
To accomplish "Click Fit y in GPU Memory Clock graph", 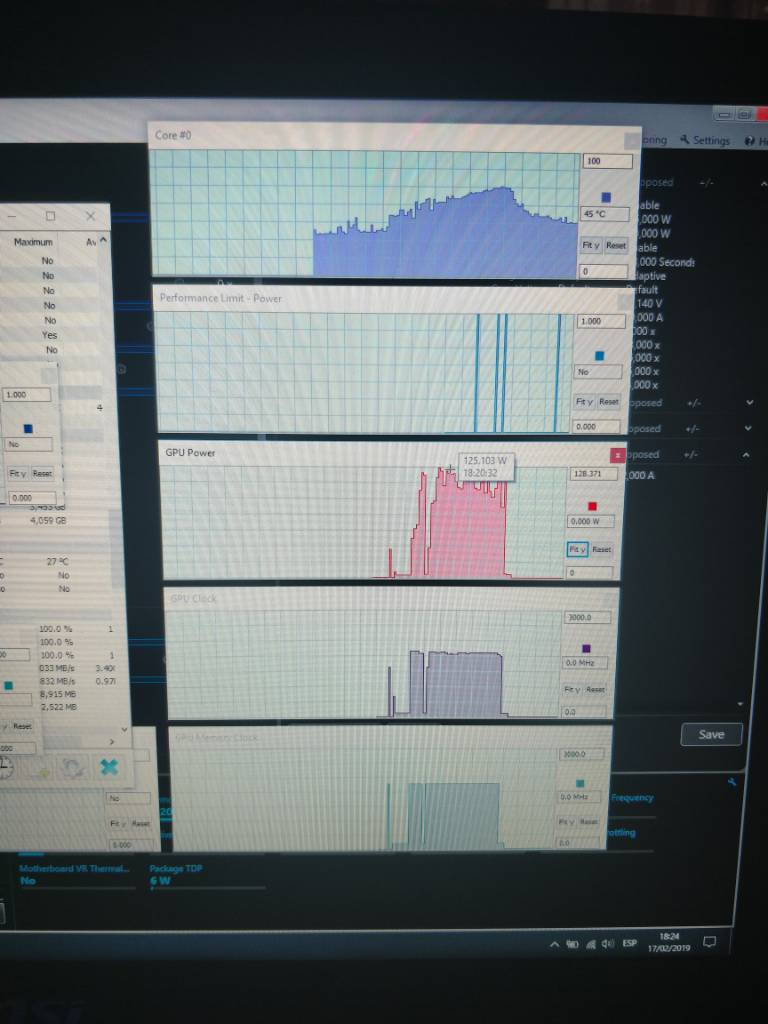I will (x=566, y=822).
